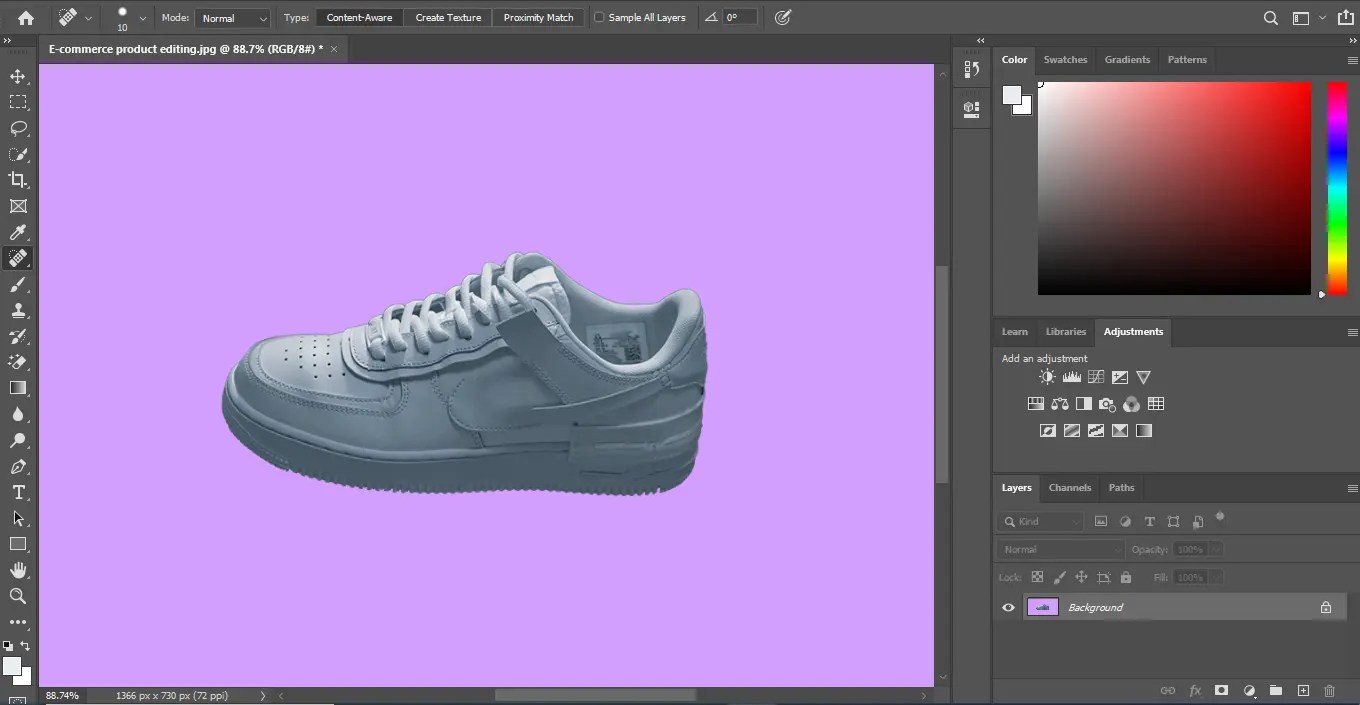Viewport: 1360px width, 705px height.
Task: Activate the Type tool
Action: click(18, 492)
